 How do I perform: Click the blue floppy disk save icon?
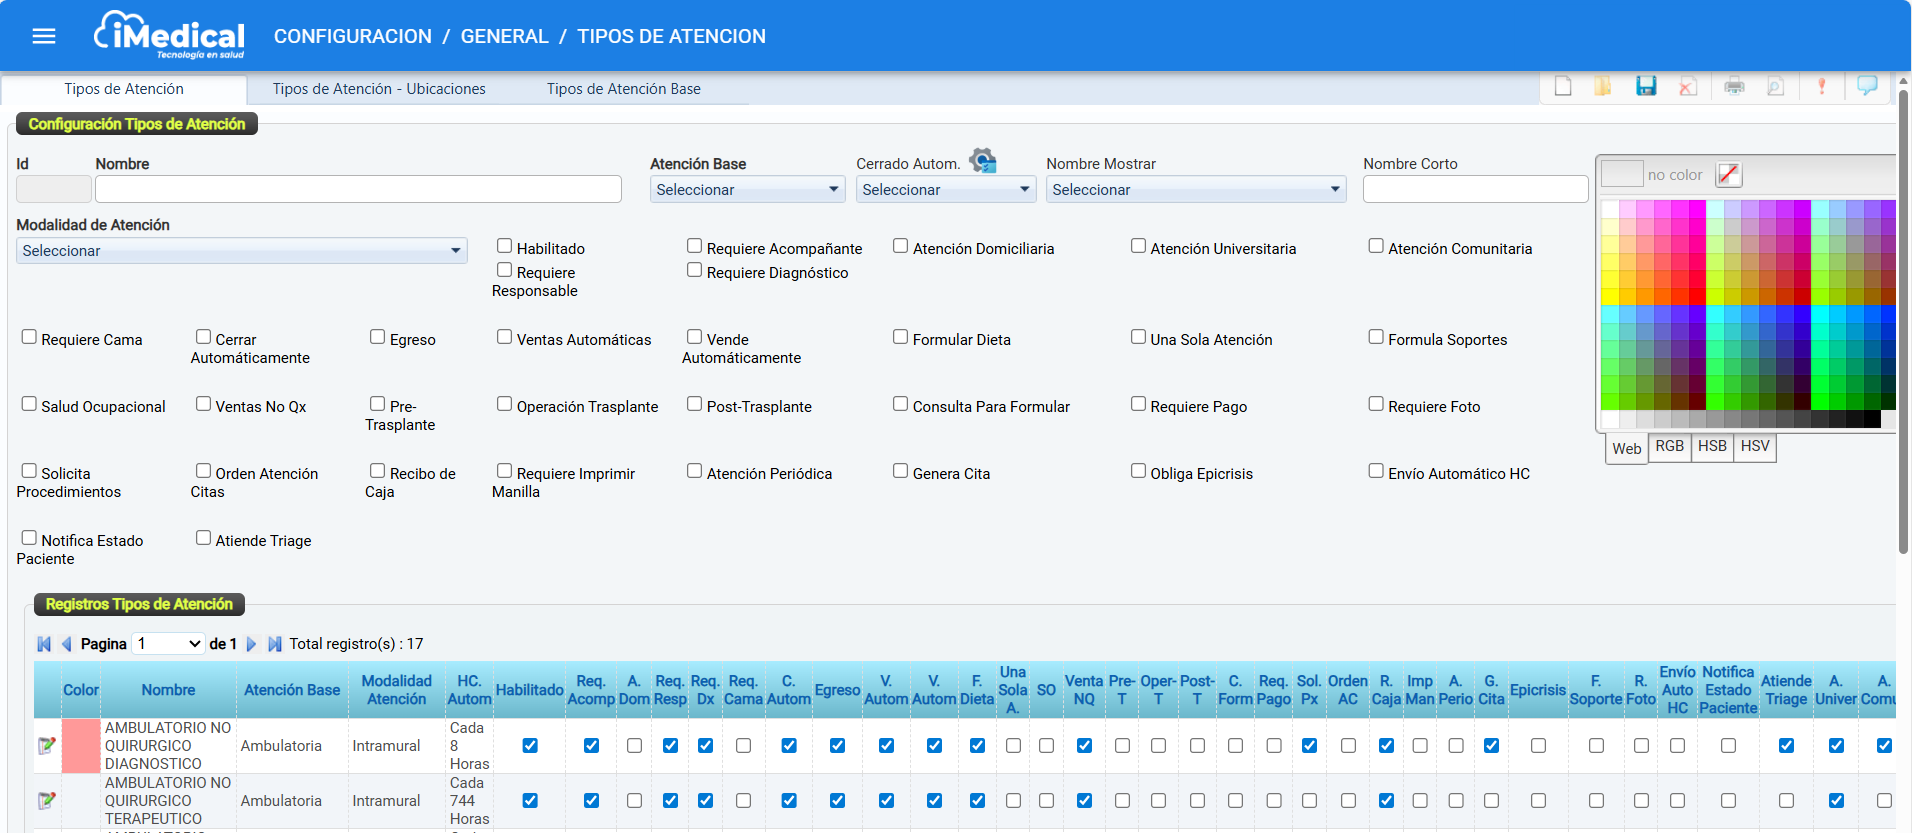pos(1646,87)
